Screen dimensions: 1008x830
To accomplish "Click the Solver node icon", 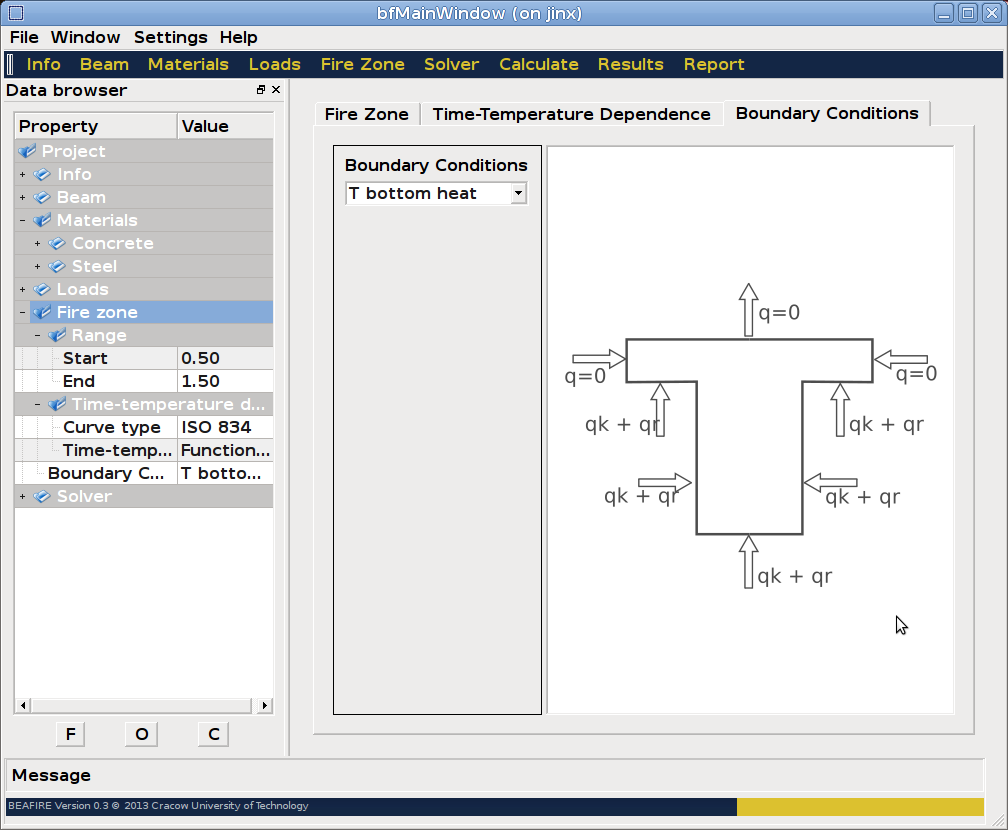I will (42, 497).
